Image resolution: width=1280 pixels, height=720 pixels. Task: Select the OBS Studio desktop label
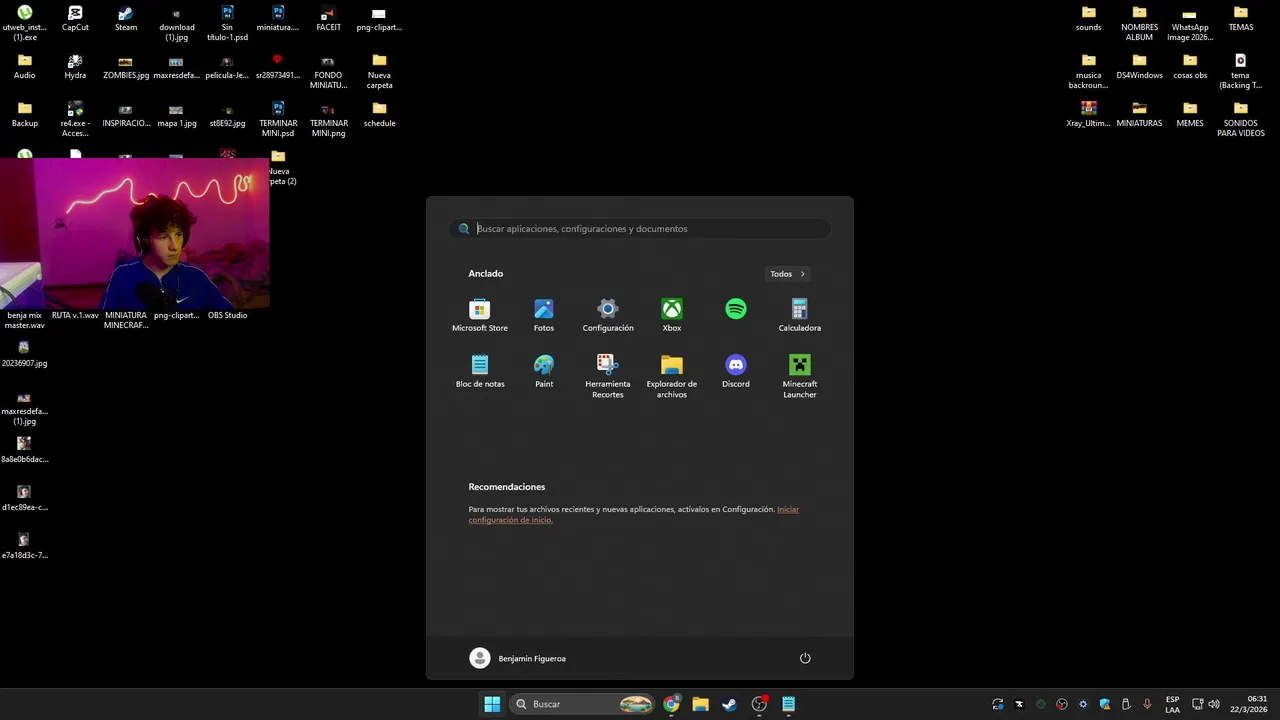(x=227, y=315)
